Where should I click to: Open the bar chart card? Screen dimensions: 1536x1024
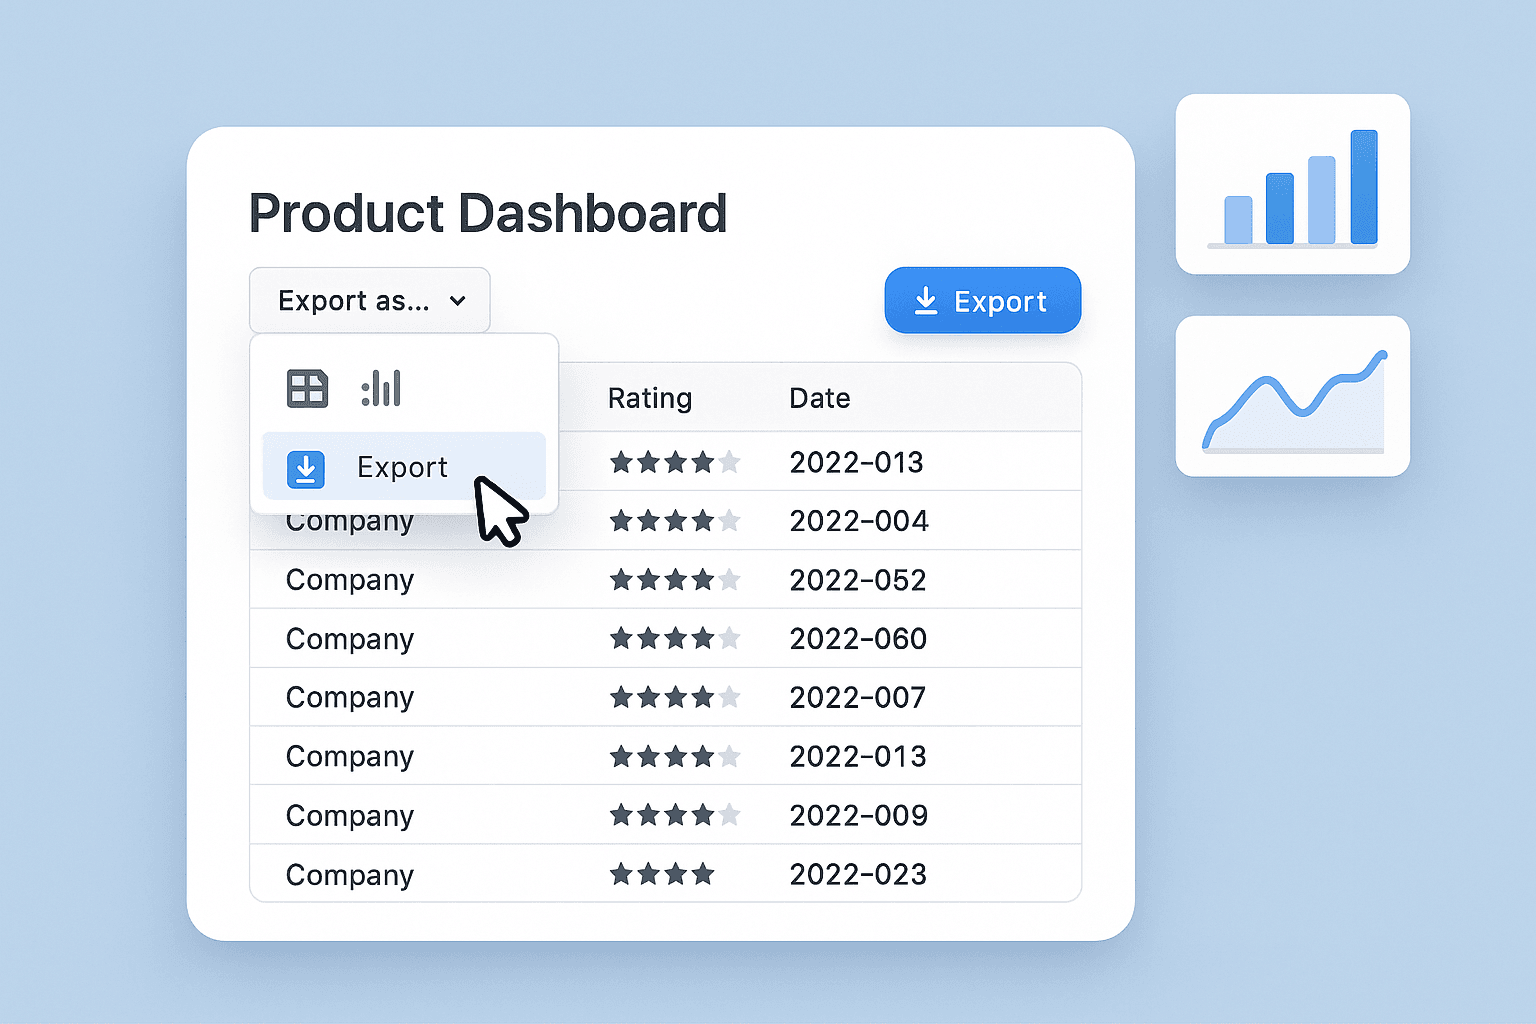[1292, 184]
